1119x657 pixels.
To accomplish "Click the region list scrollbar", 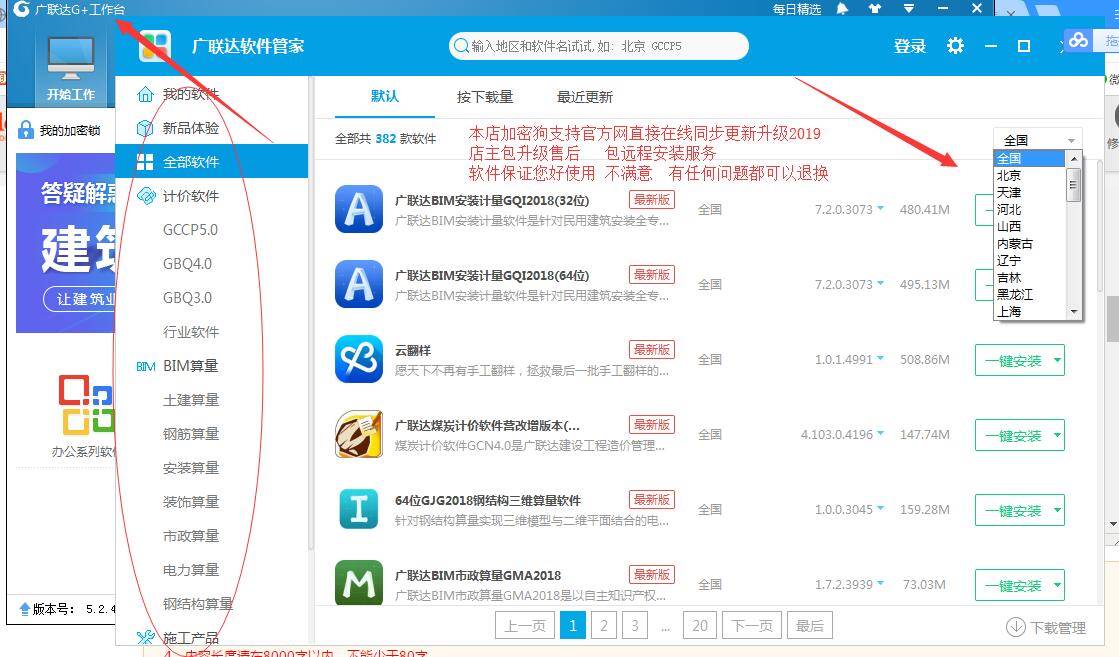I will coord(1075,184).
